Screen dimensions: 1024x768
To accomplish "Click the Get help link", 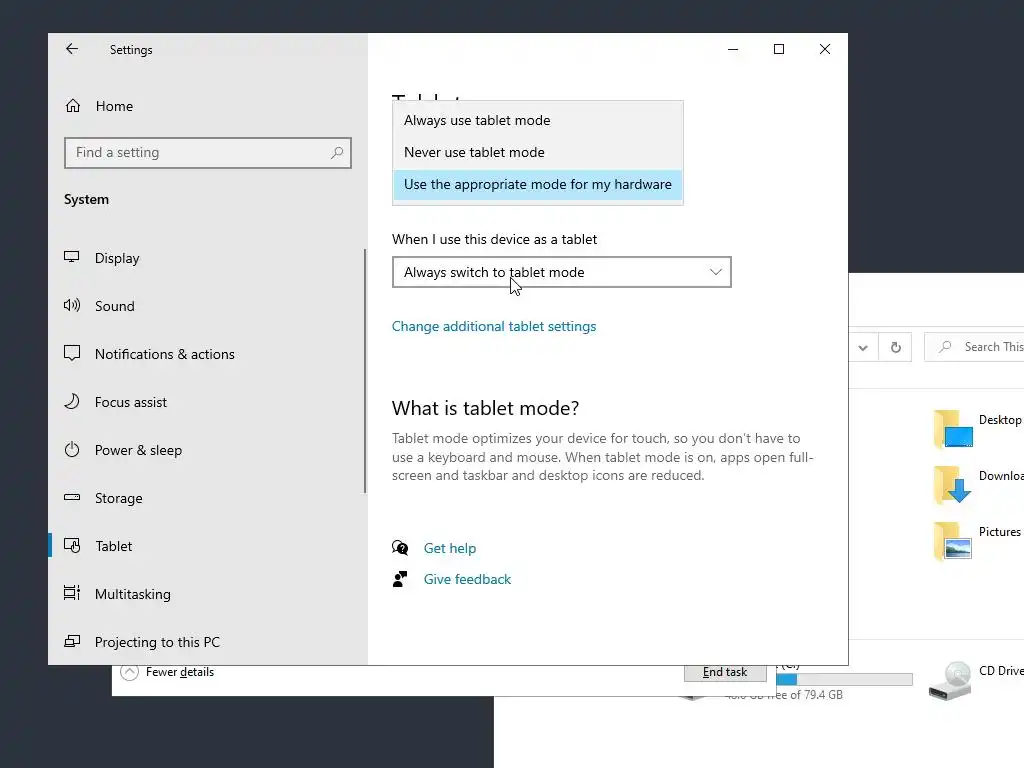I will 450,549.
